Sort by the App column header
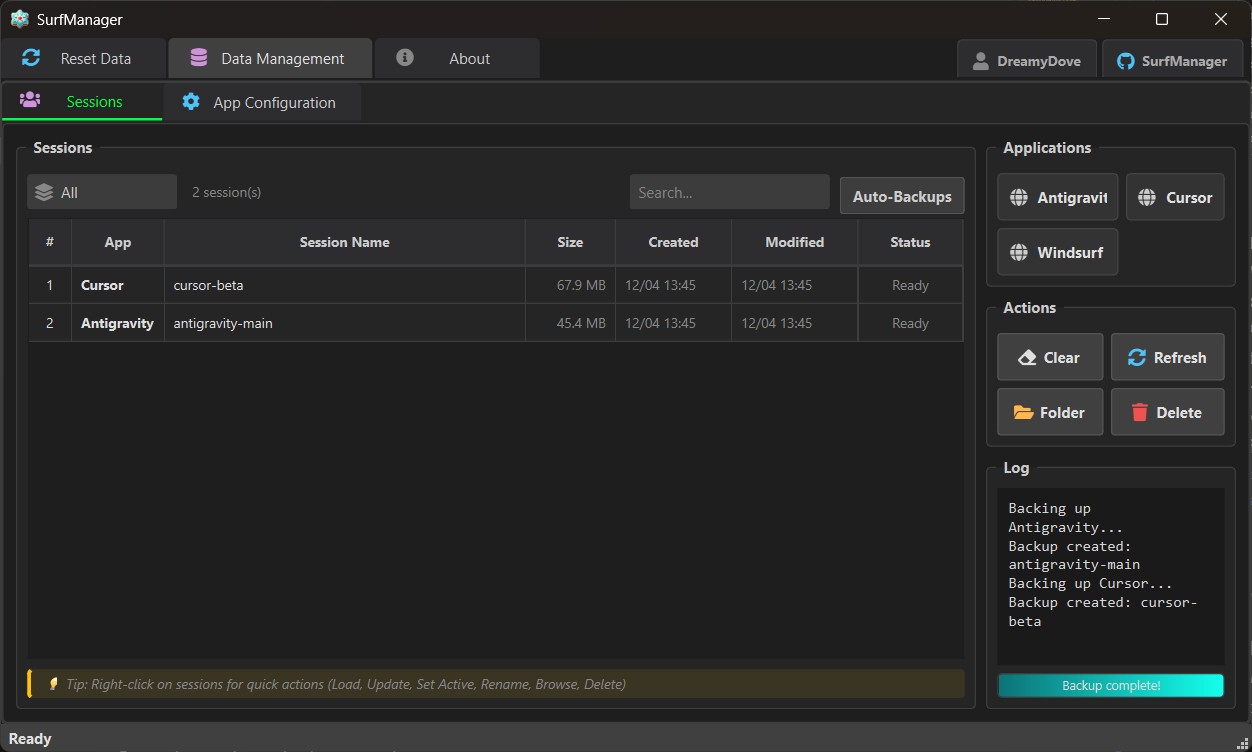1252x752 pixels. point(118,242)
